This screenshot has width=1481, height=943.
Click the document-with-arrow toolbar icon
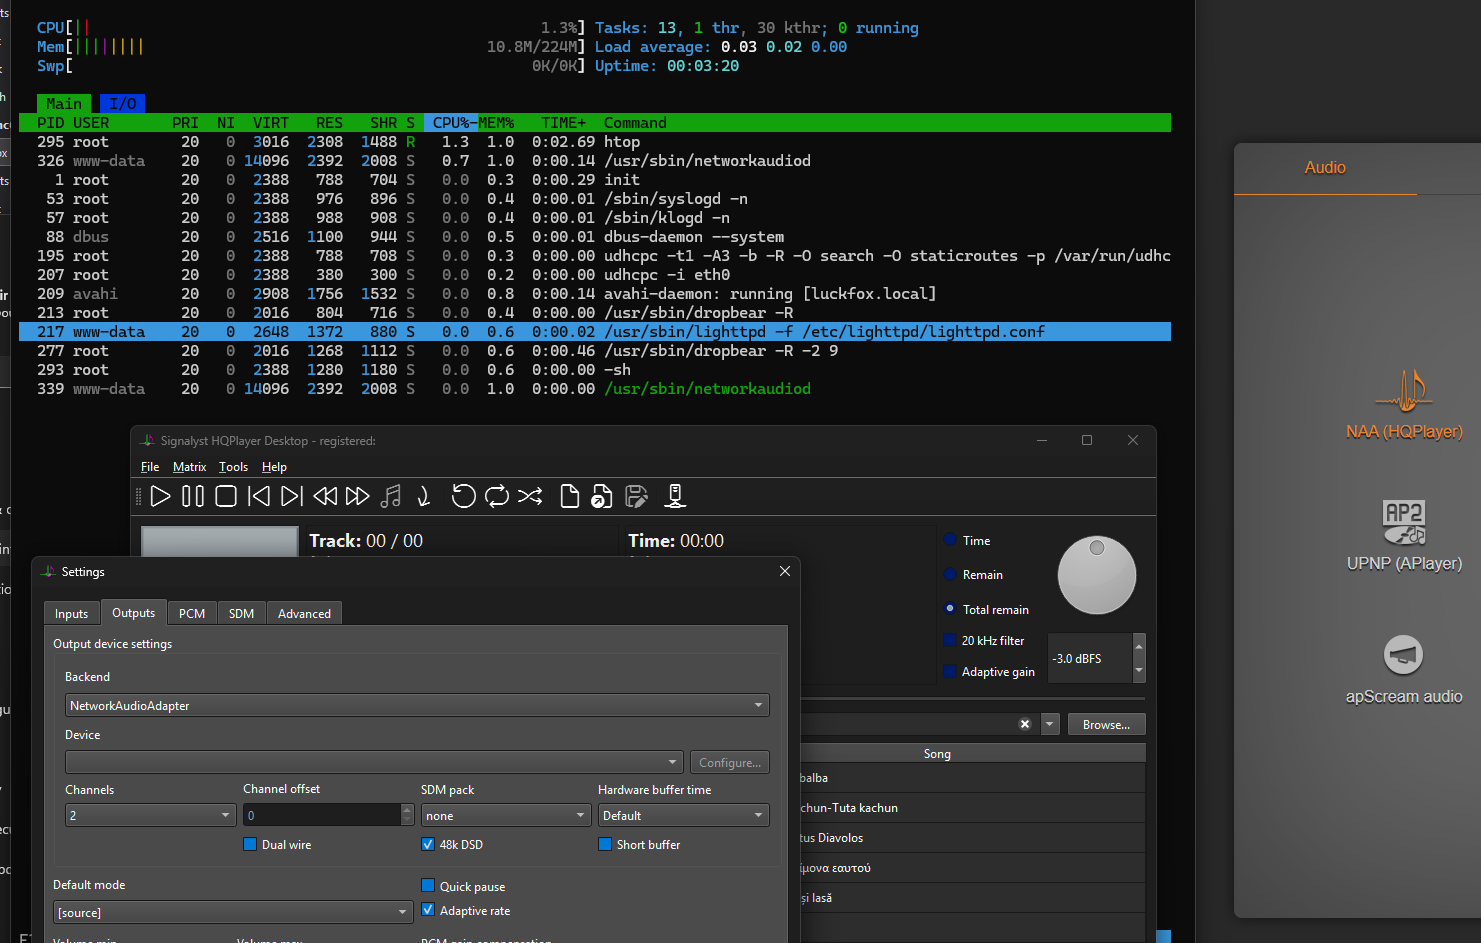(602, 496)
